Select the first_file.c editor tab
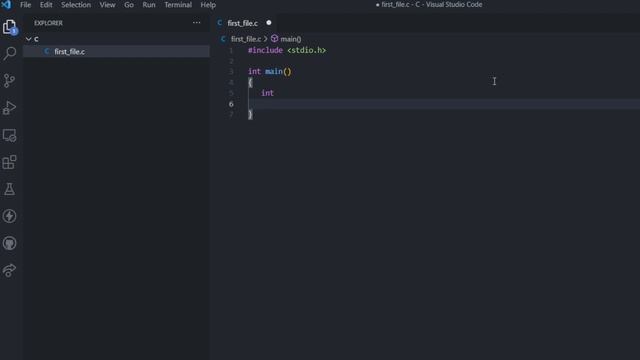640x360 pixels. tap(244, 23)
